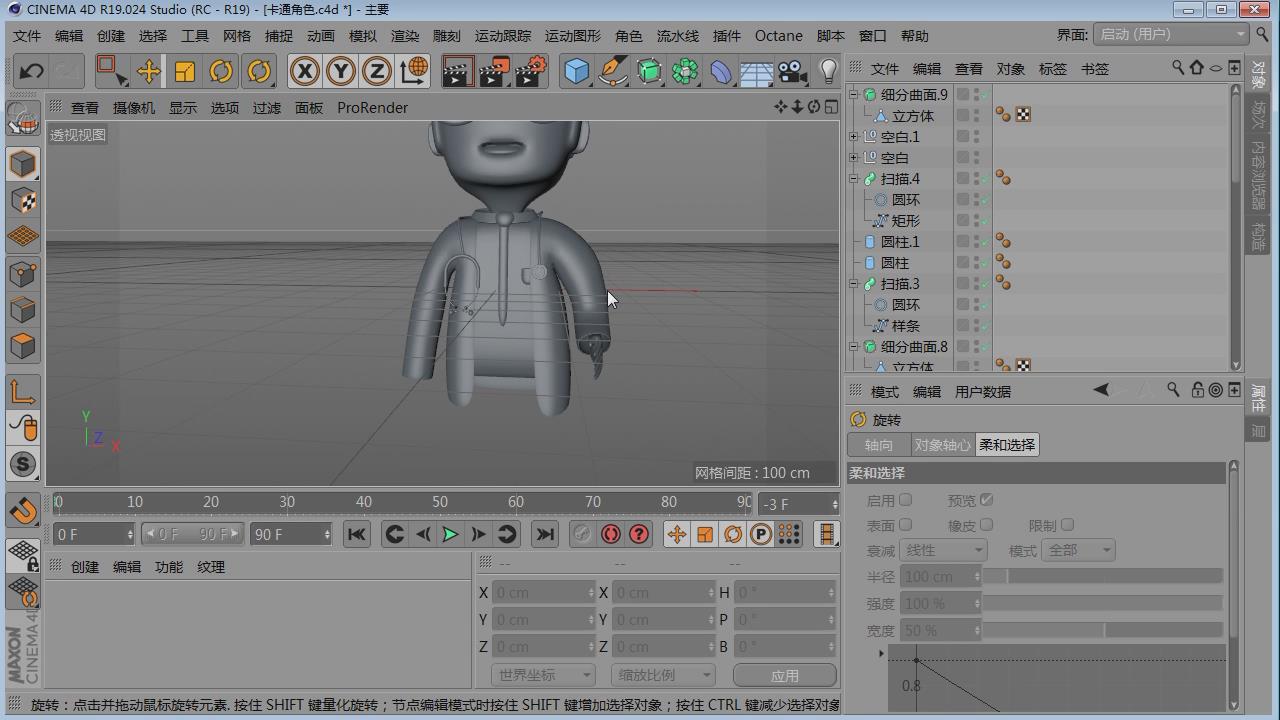Open the 世界坐标 dropdown
Screen dimensions: 1280x720
pos(543,675)
